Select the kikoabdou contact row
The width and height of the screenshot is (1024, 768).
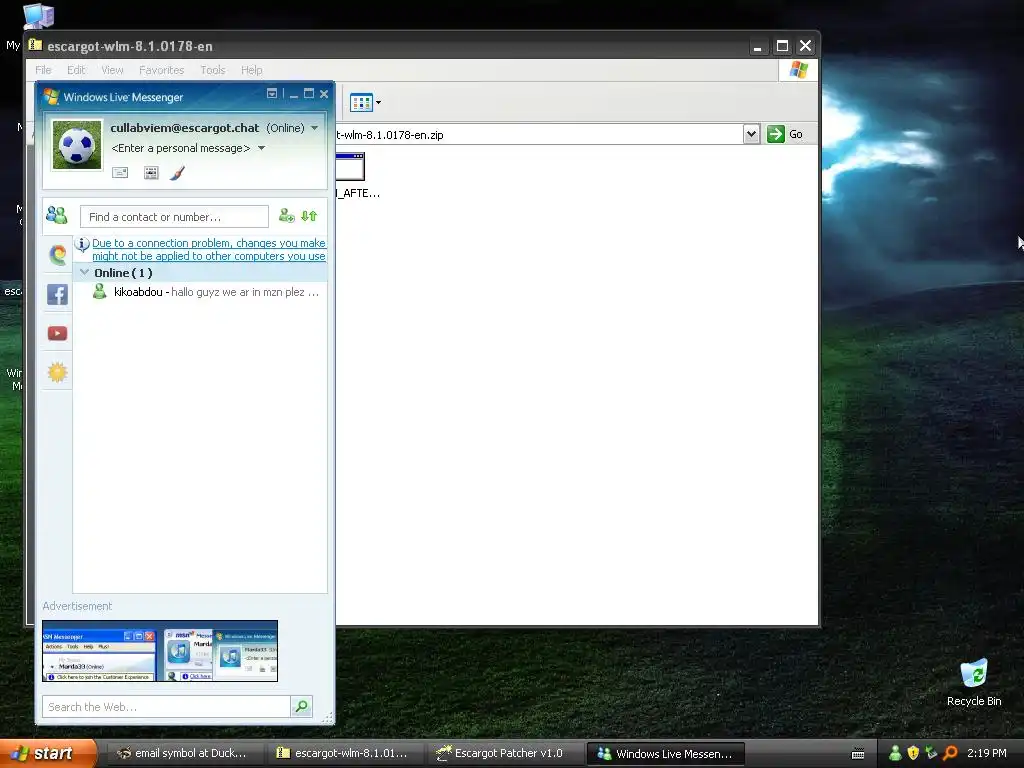coord(200,292)
